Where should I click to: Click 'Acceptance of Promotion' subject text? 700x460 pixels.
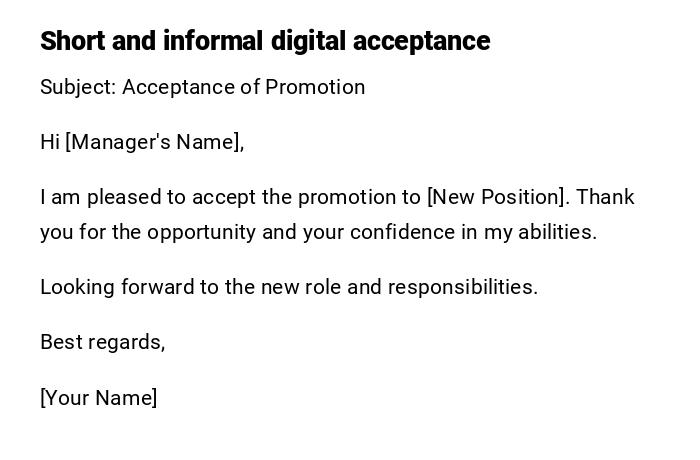pyautogui.click(x=243, y=87)
